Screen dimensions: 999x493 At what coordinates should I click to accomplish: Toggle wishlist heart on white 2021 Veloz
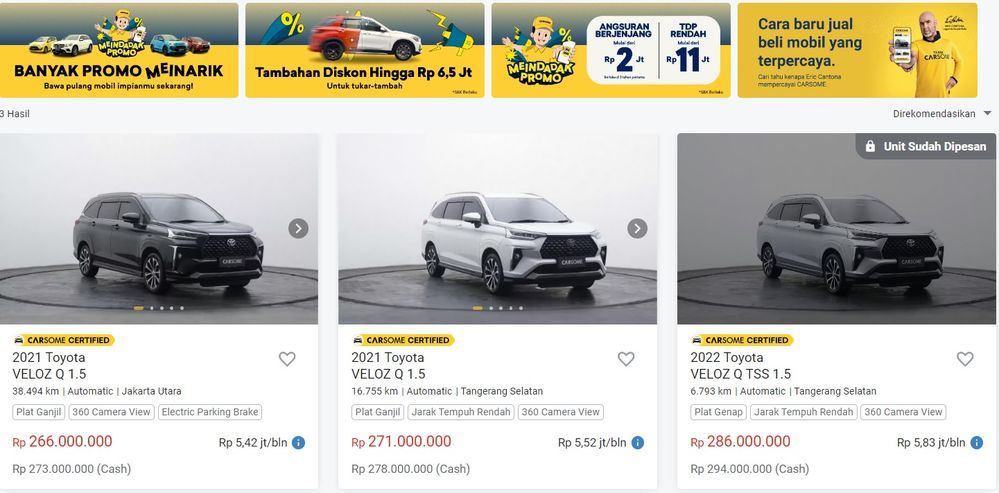tap(626, 359)
